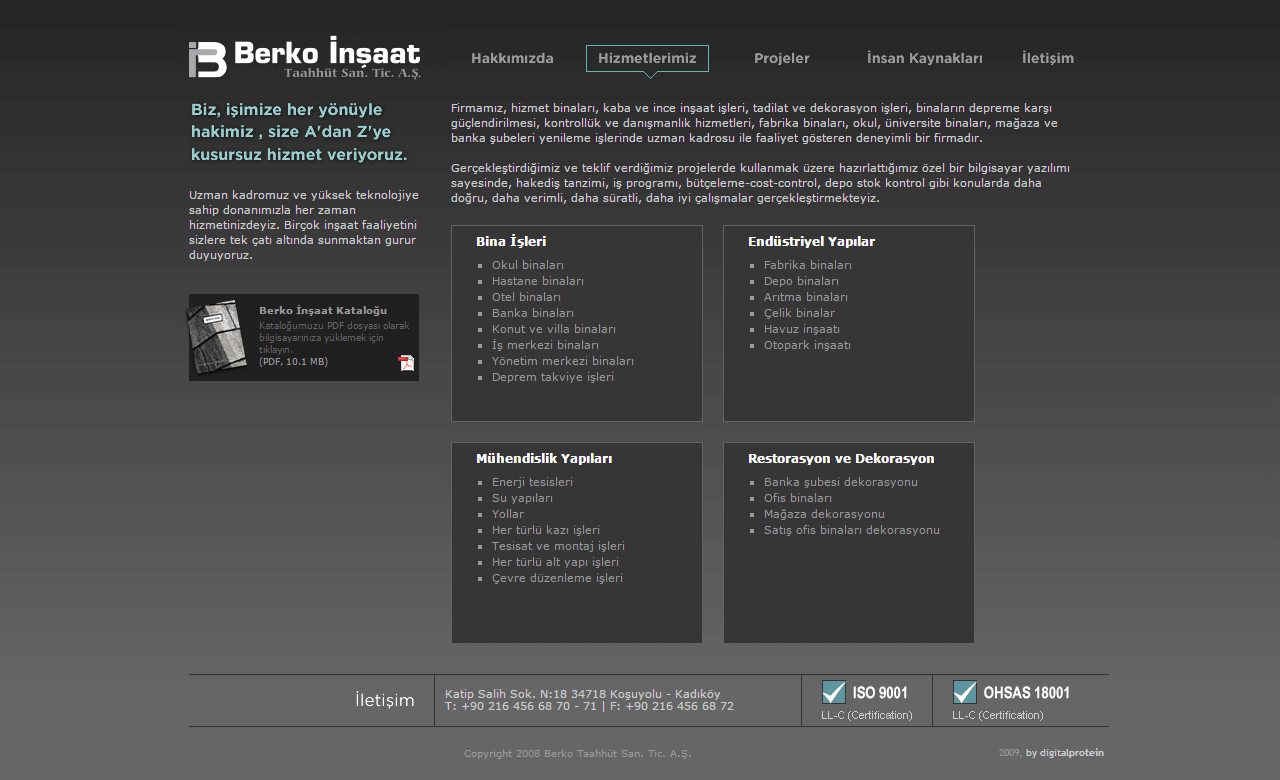
Task: Click the Katip Salih Sok. address line
Action: (x=583, y=694)
